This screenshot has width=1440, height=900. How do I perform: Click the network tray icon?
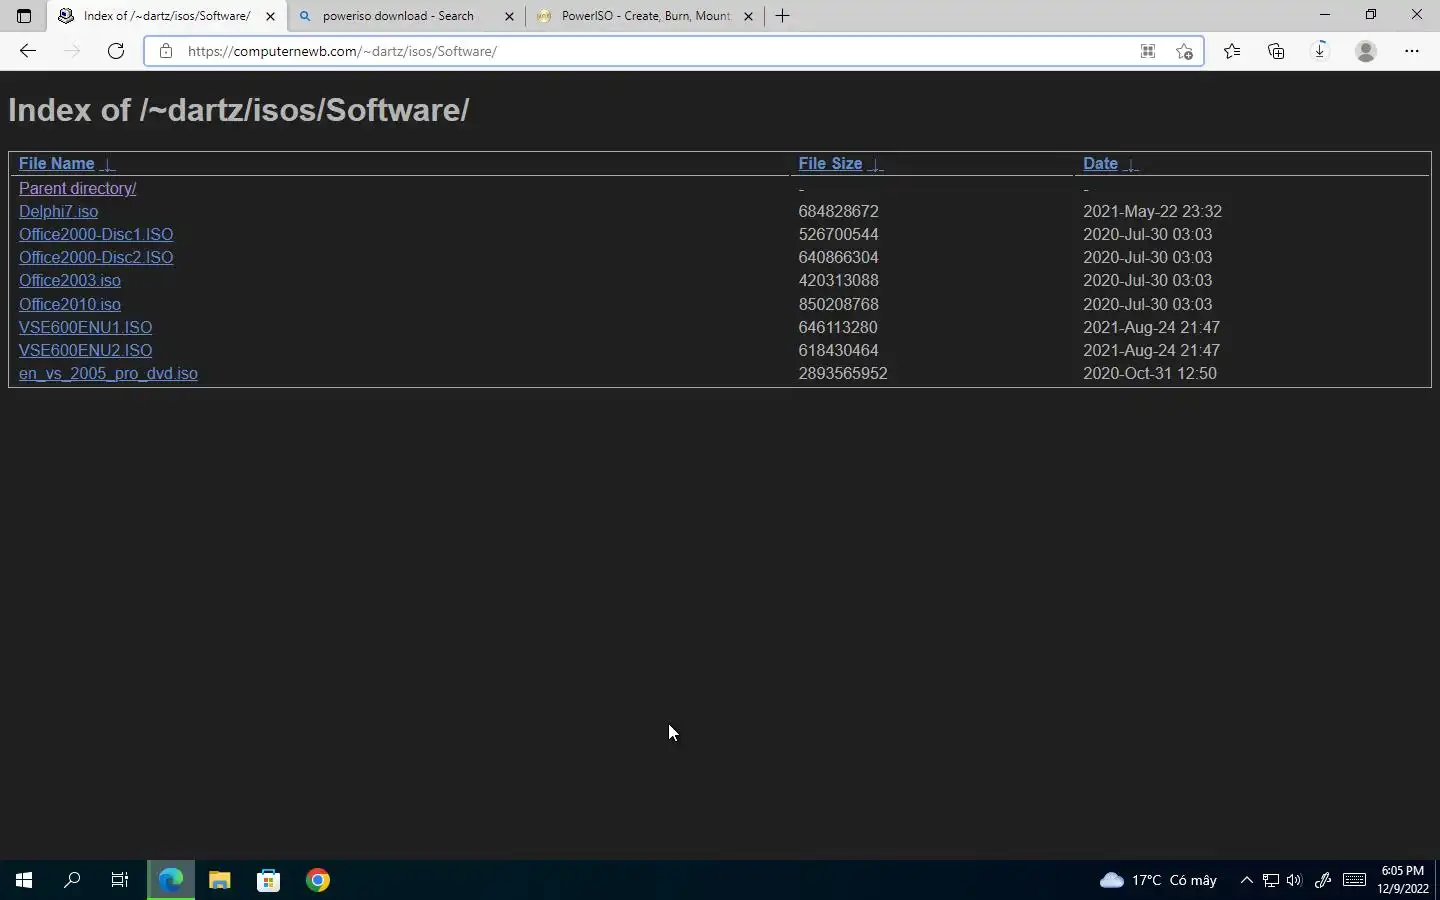(1270, 880)
